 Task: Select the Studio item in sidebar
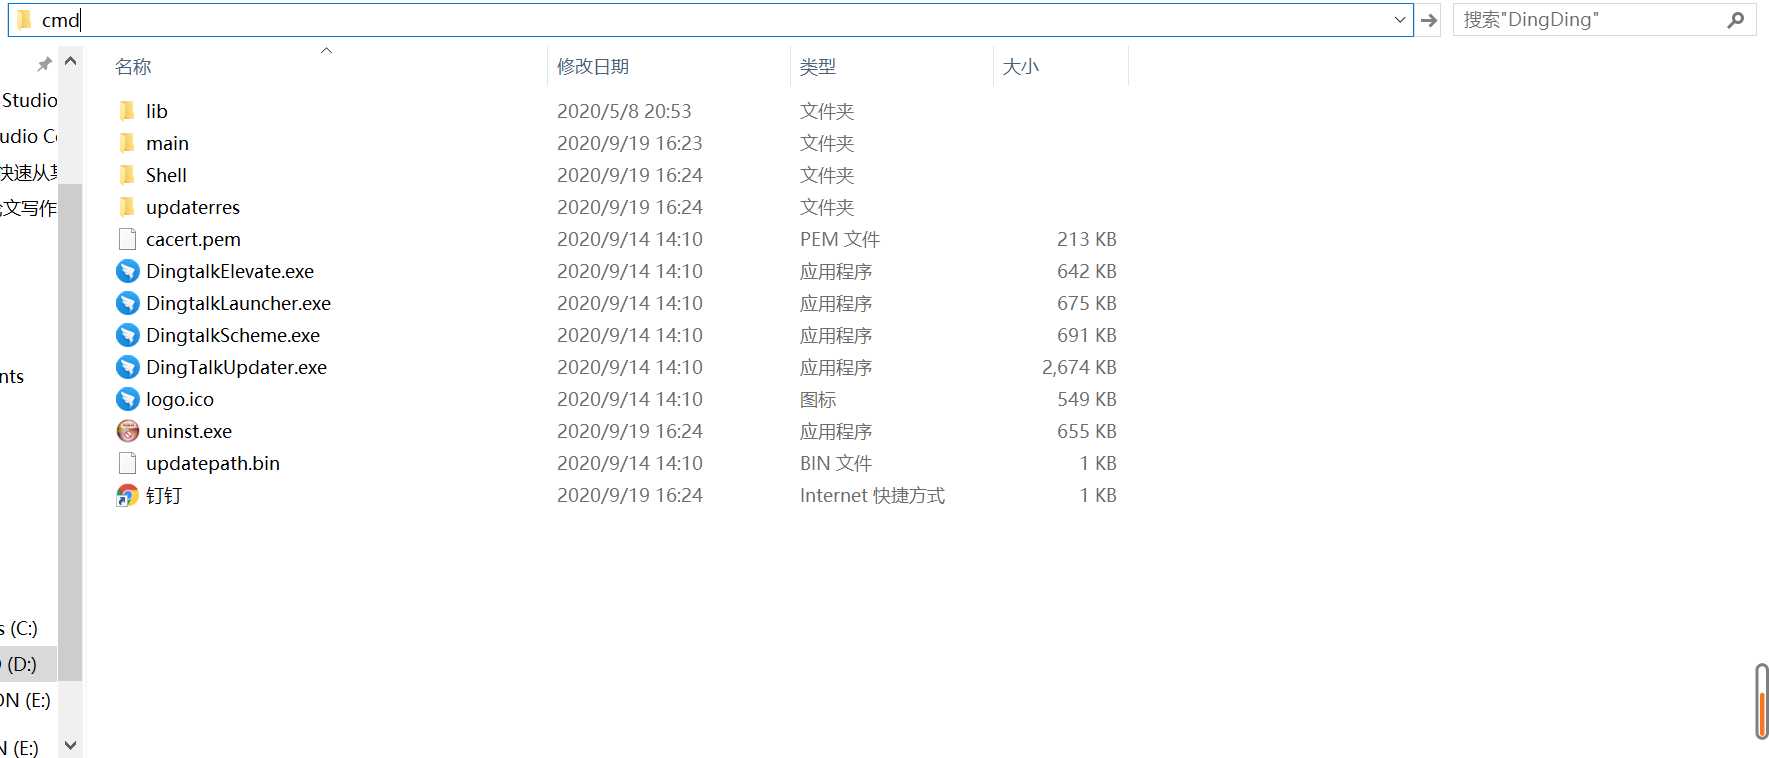click(29, 100)
